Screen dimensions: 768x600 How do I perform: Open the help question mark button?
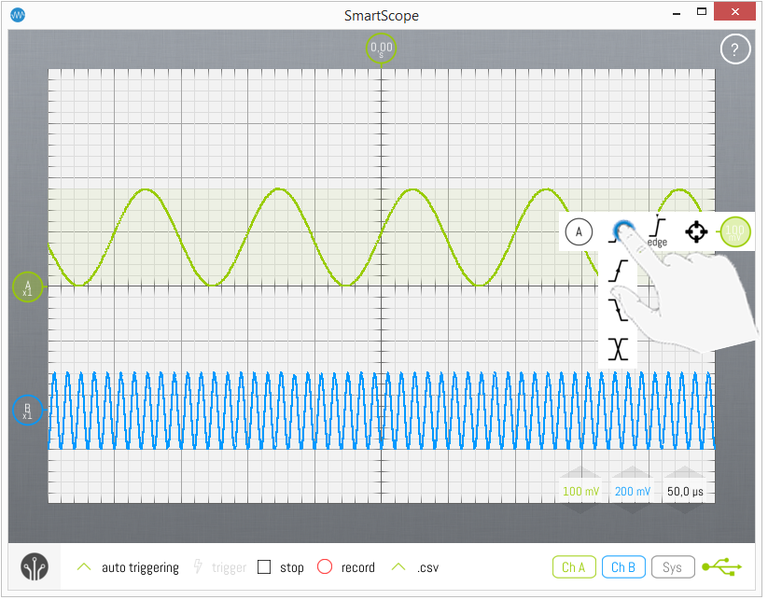pos(735,49)
